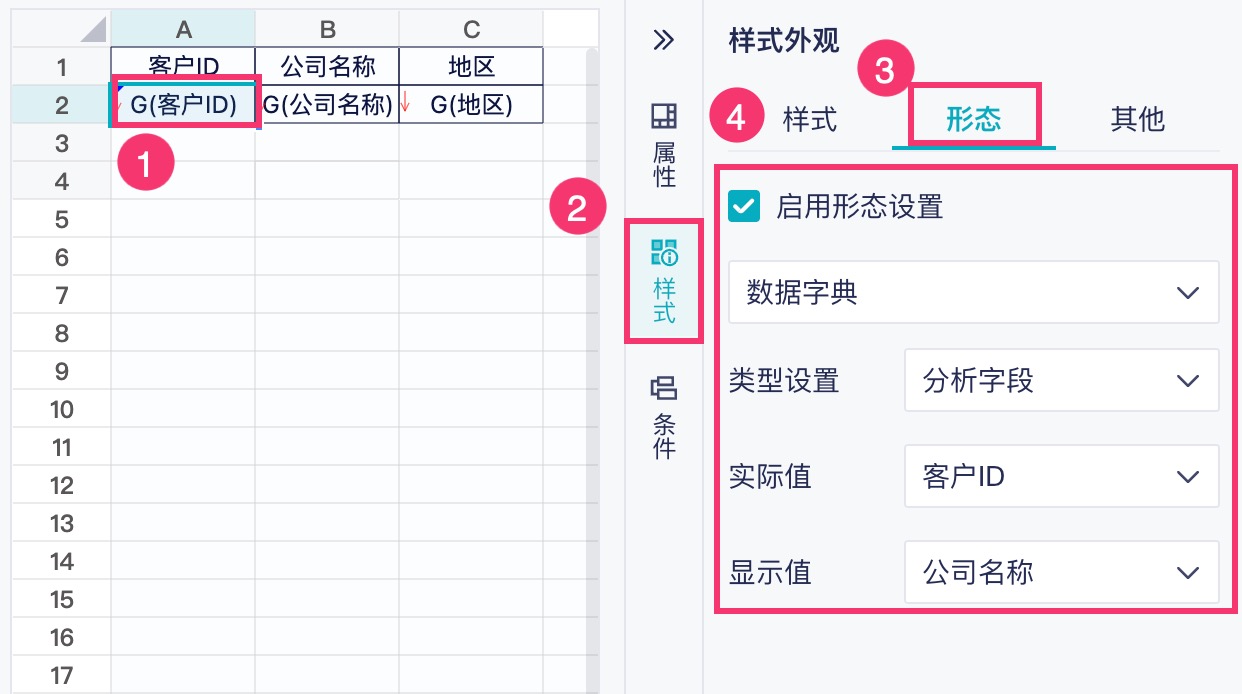Select the 形态 tab
The height and width of the screenshot is (694, 1242).
coord(973,119)
